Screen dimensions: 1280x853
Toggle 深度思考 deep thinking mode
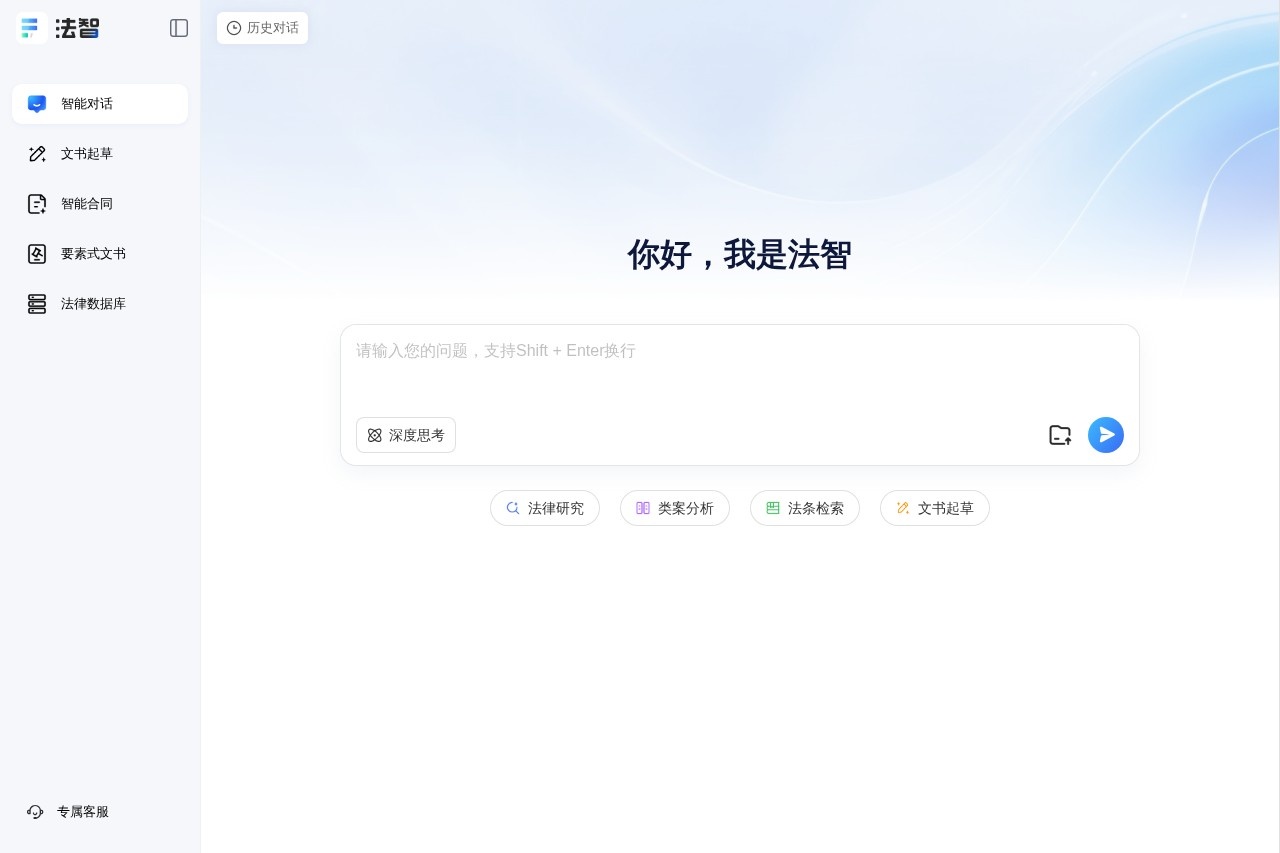coord(406,435)
